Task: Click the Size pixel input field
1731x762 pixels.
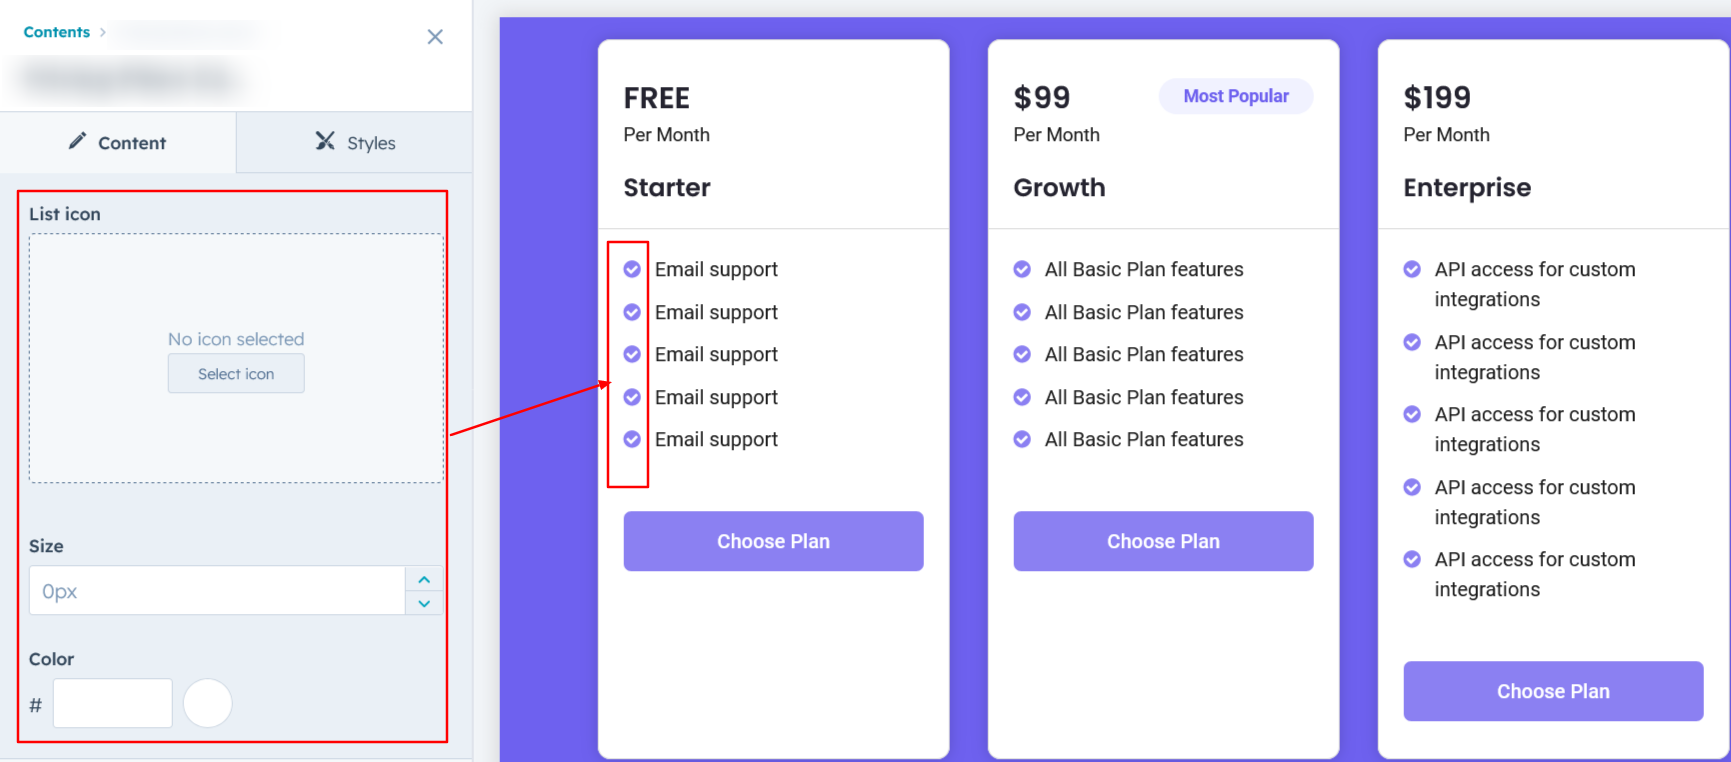Action: (x=217, y=591)
